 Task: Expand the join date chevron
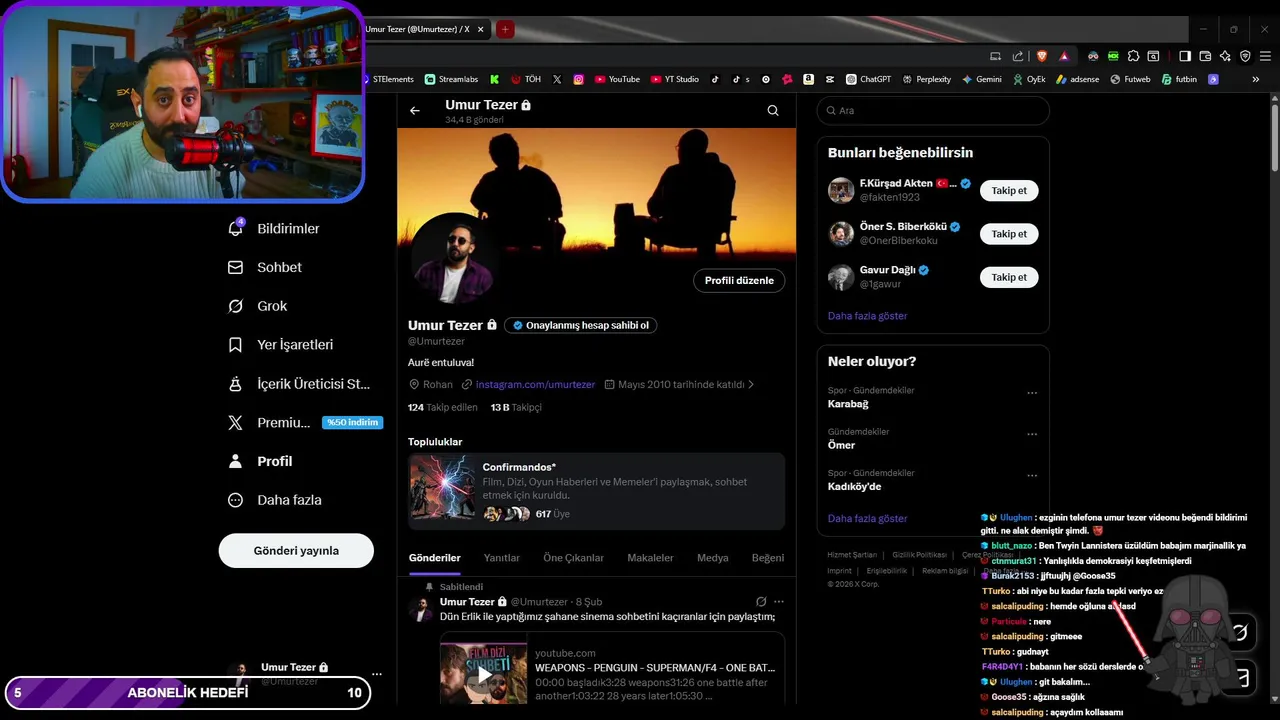point(751,384)
